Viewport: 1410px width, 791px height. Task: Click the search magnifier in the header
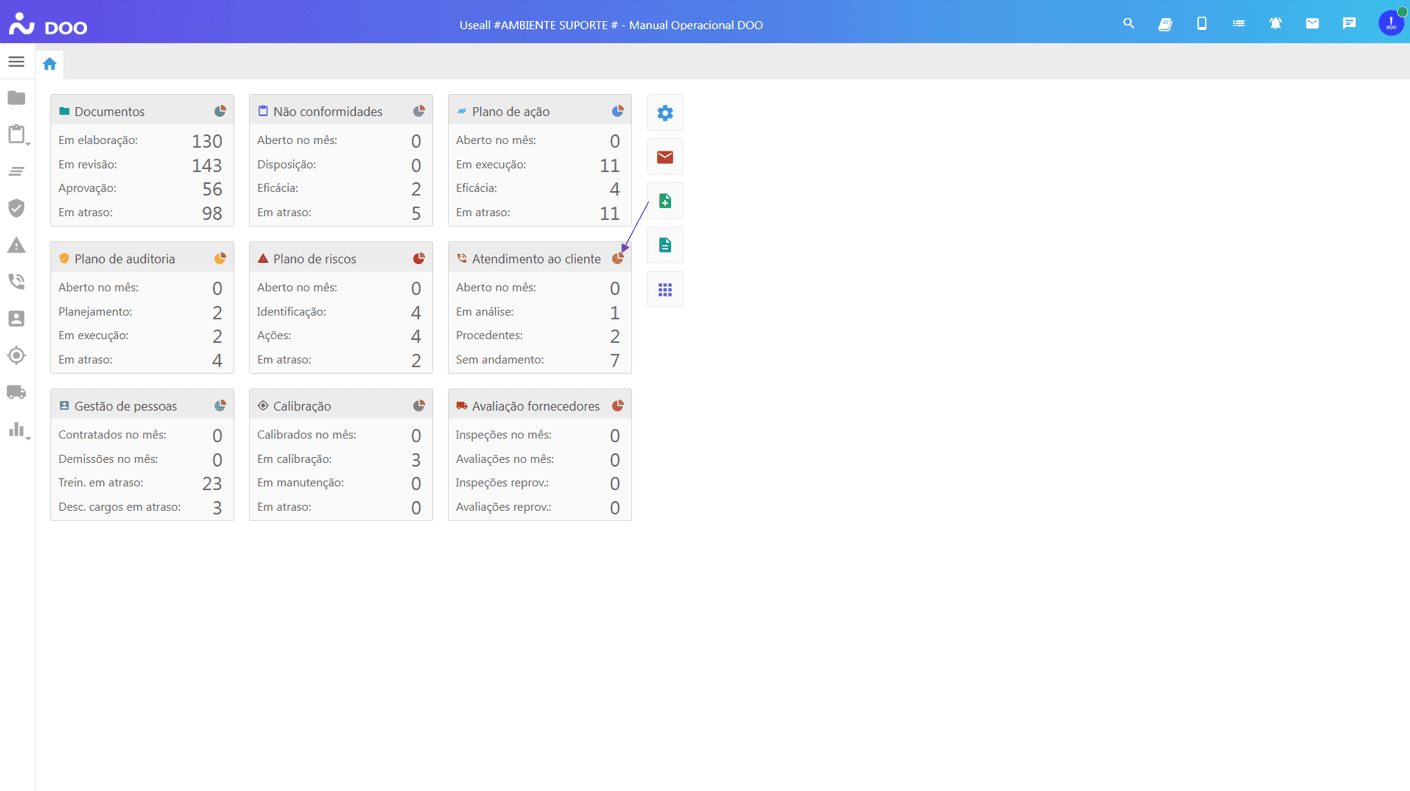(1128, 23)
